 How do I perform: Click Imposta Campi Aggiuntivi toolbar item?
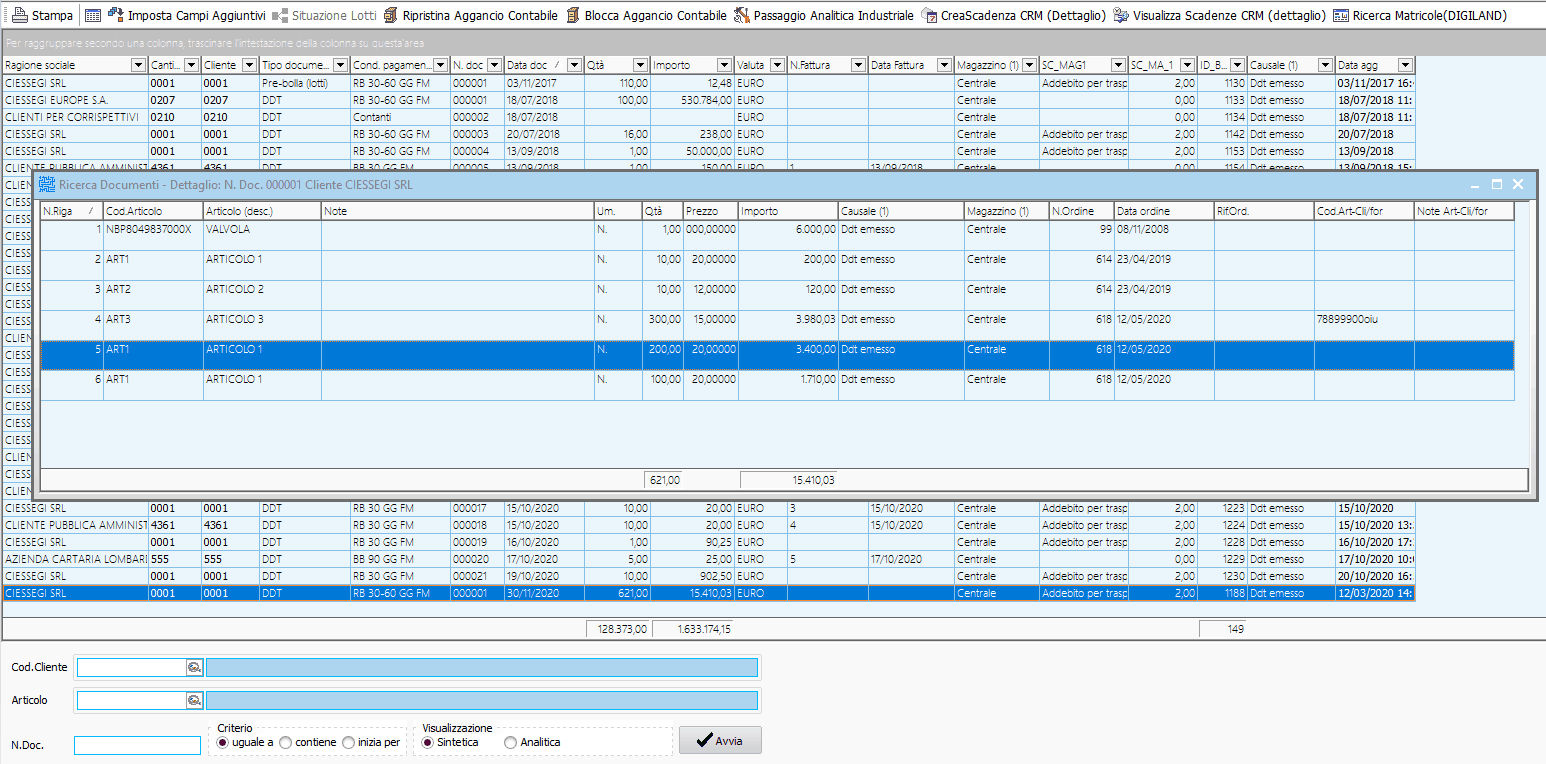(x=186, y=16)
